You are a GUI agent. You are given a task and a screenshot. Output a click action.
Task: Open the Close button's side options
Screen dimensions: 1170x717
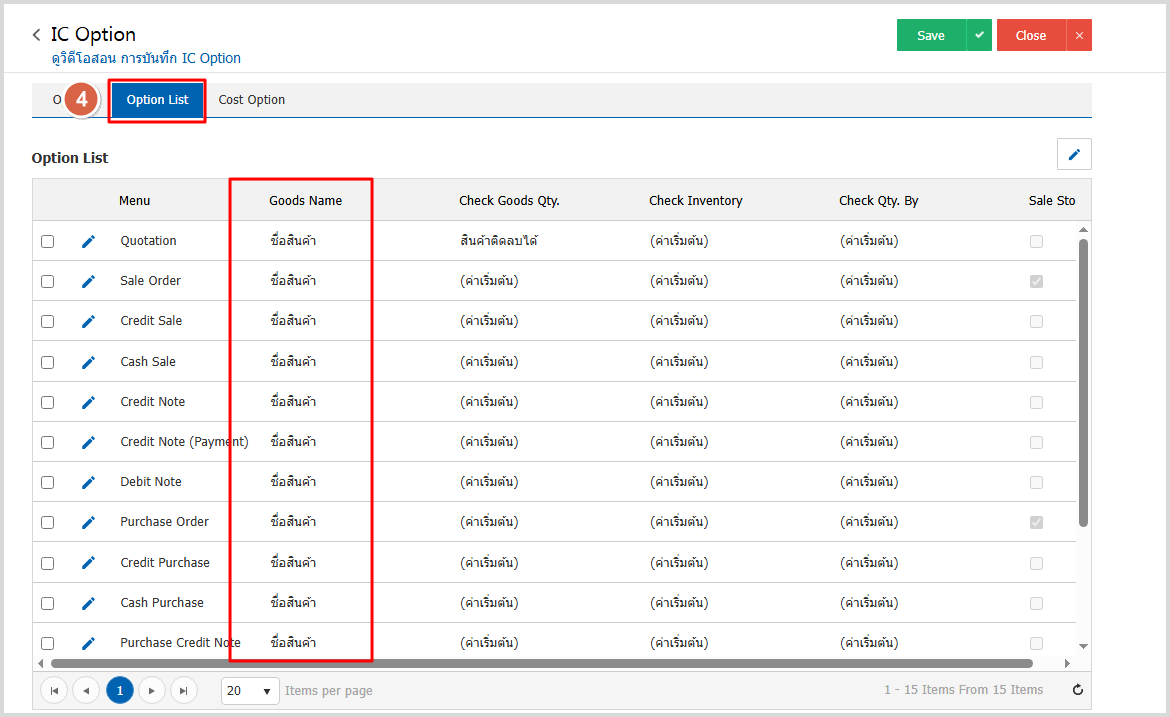coord(1079,35)
